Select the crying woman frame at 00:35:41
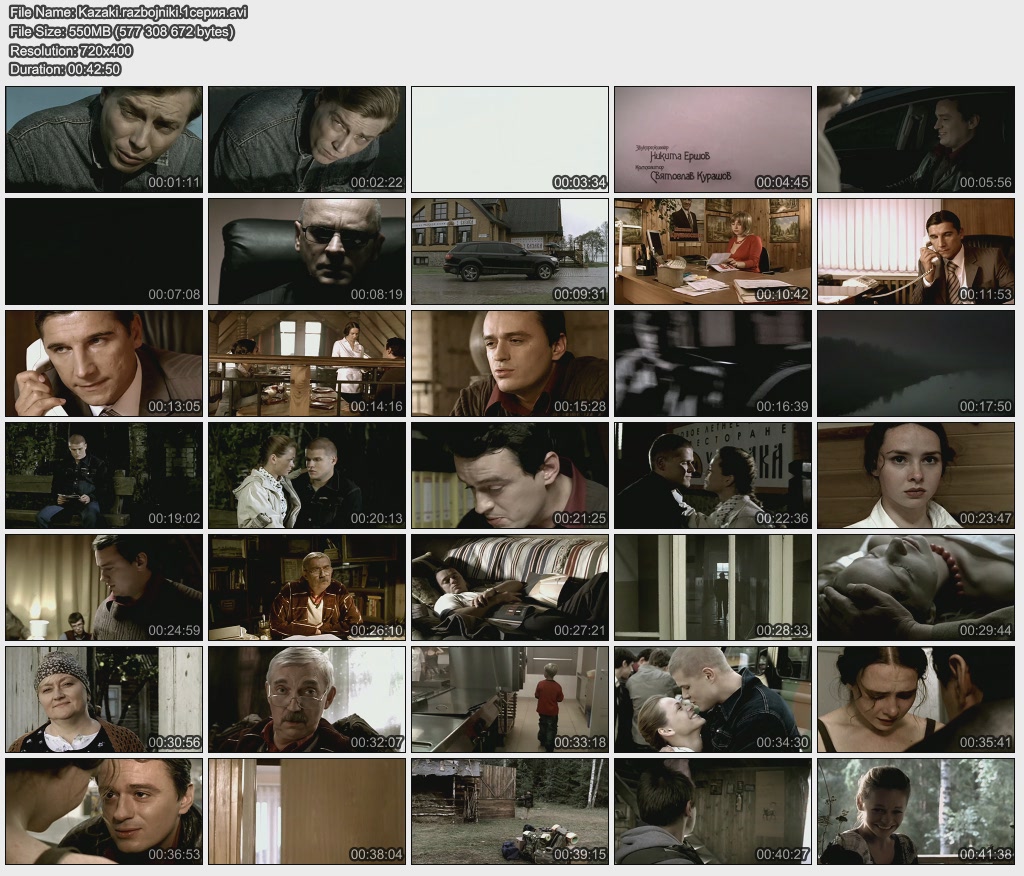The width and height of the screenshot is (1024, 876). (x=916, y=700)
